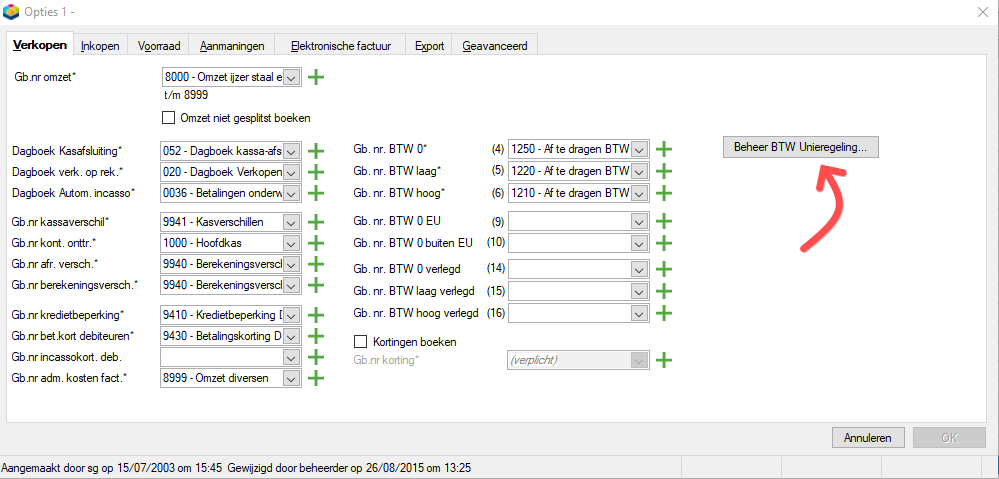Add new entry for Dagboek verk. op rek.
Image resolution: width=999 pixels, height=479 pixels.
click(316, 172)
